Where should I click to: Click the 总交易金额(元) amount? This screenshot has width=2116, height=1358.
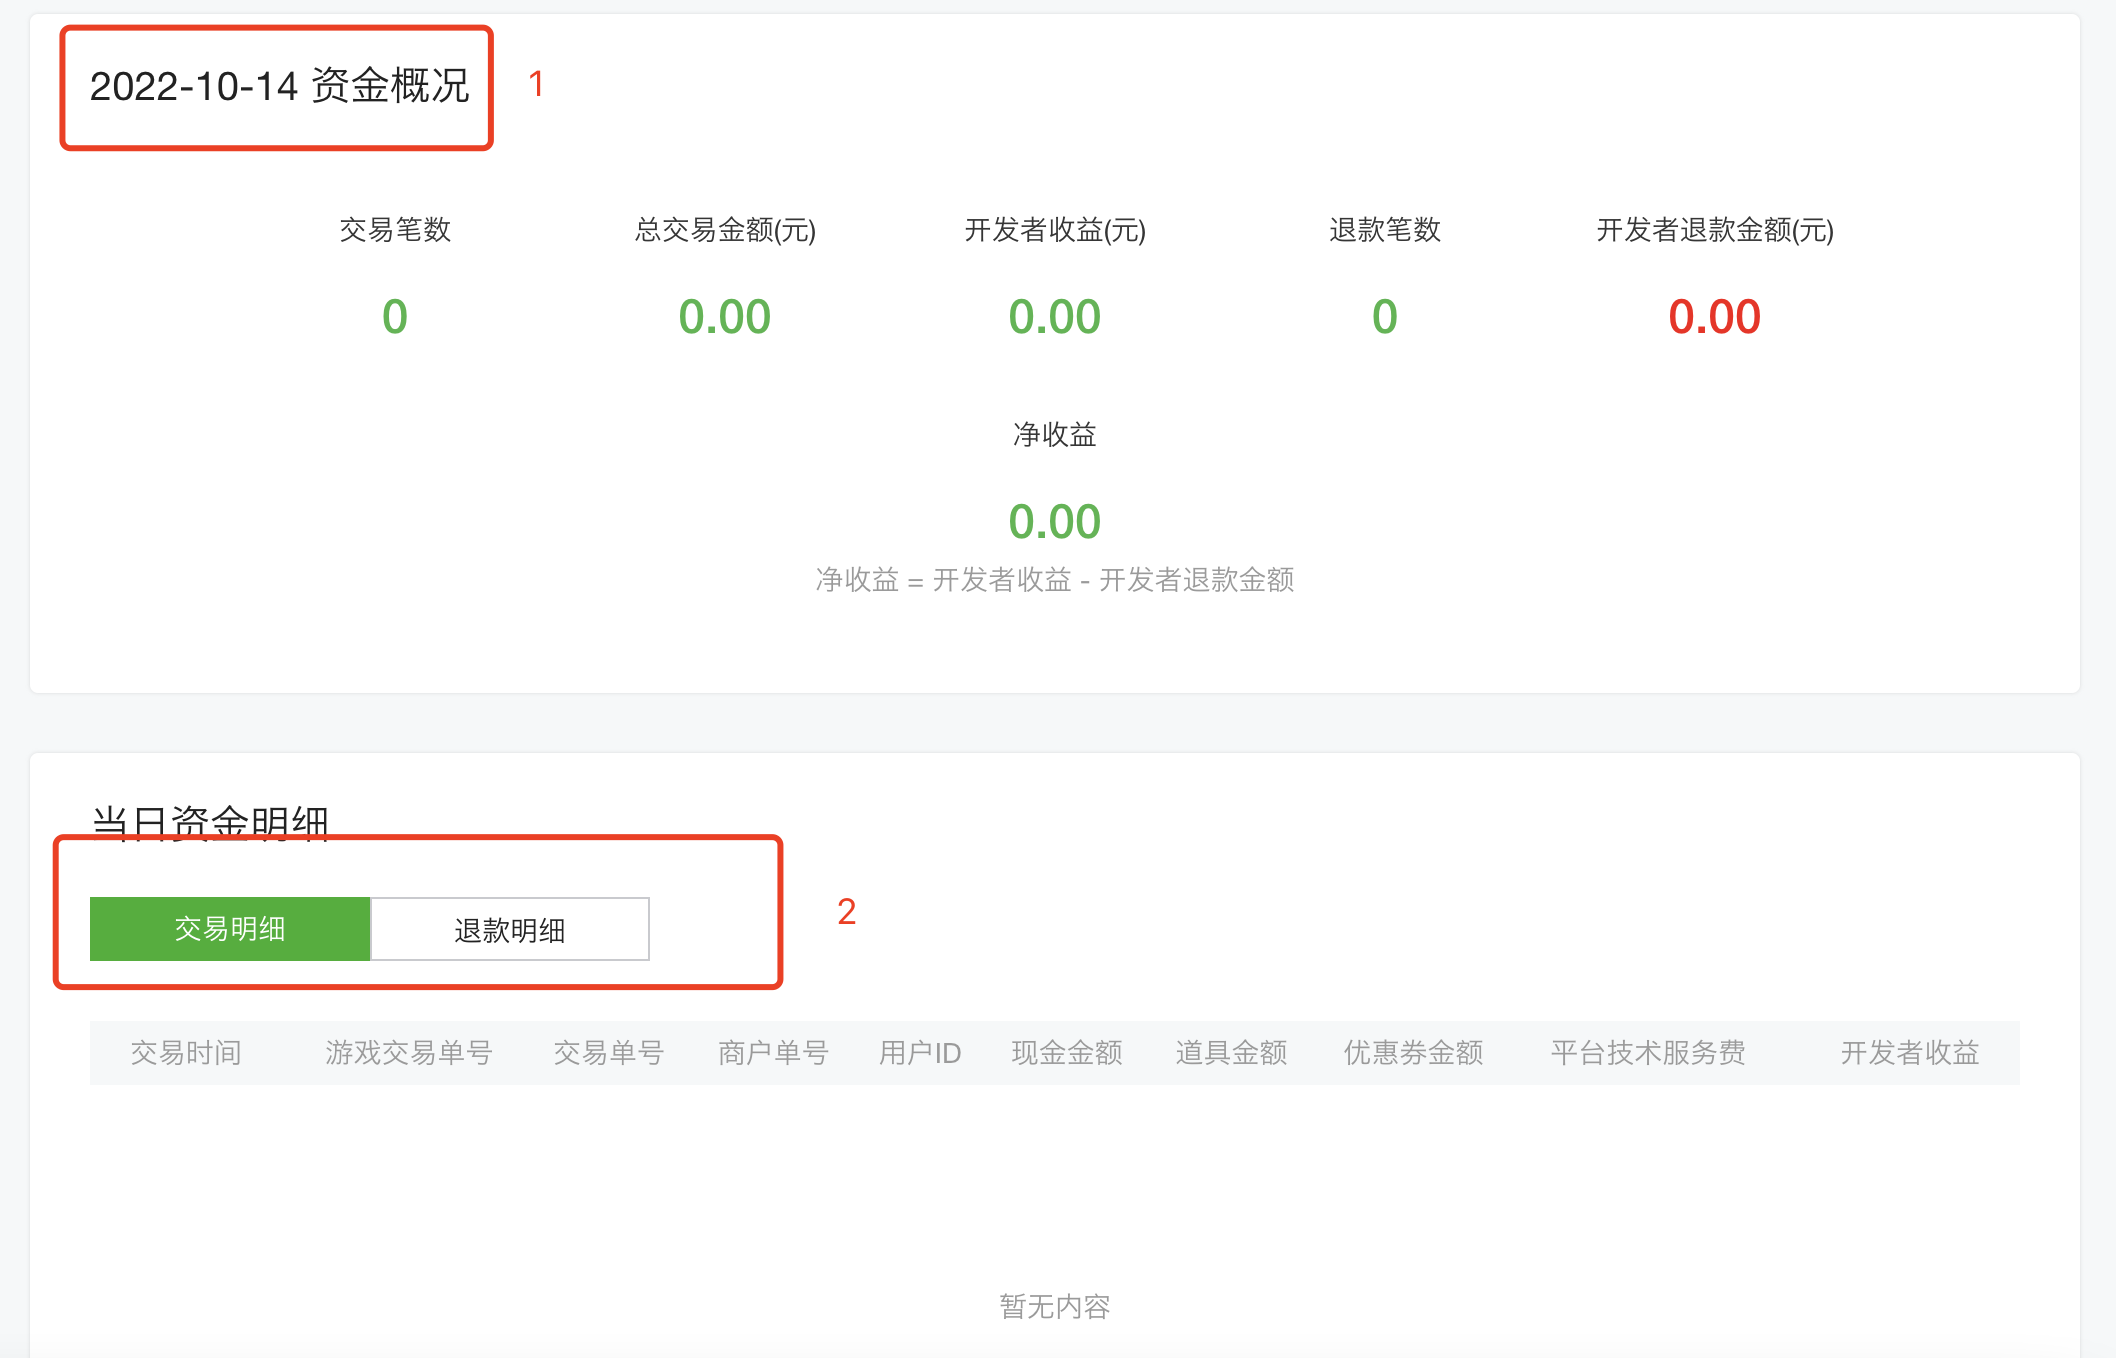click(725, 317)
